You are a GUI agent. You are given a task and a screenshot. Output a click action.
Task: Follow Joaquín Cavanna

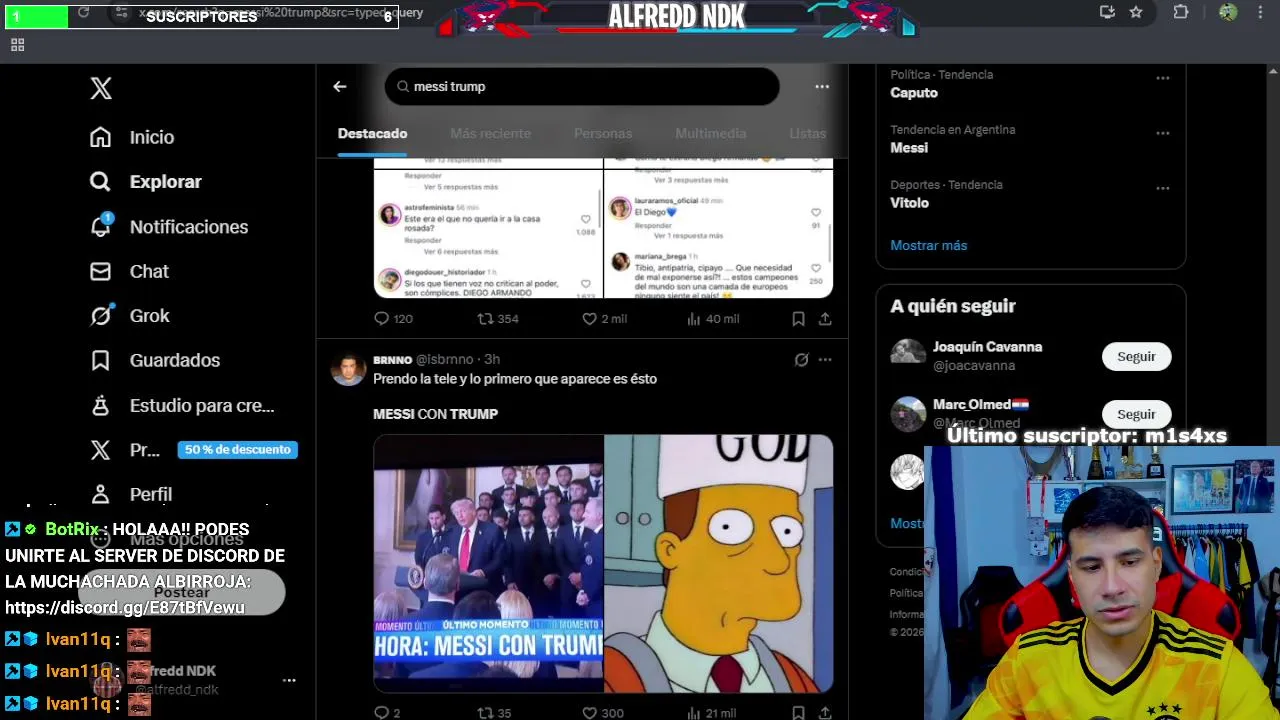1136,357
